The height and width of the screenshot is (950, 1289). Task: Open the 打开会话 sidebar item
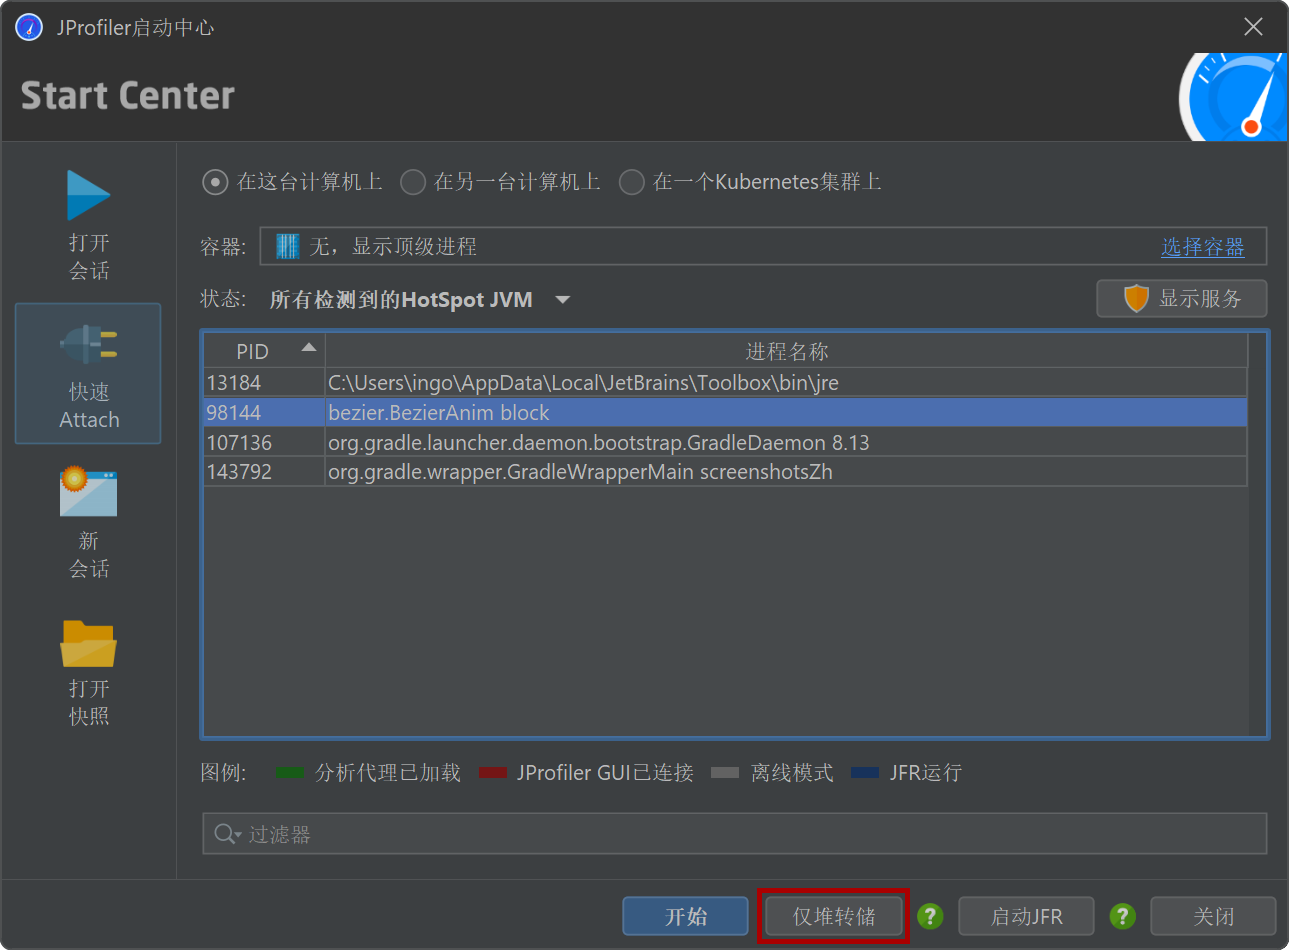click(x=88, y=225)
